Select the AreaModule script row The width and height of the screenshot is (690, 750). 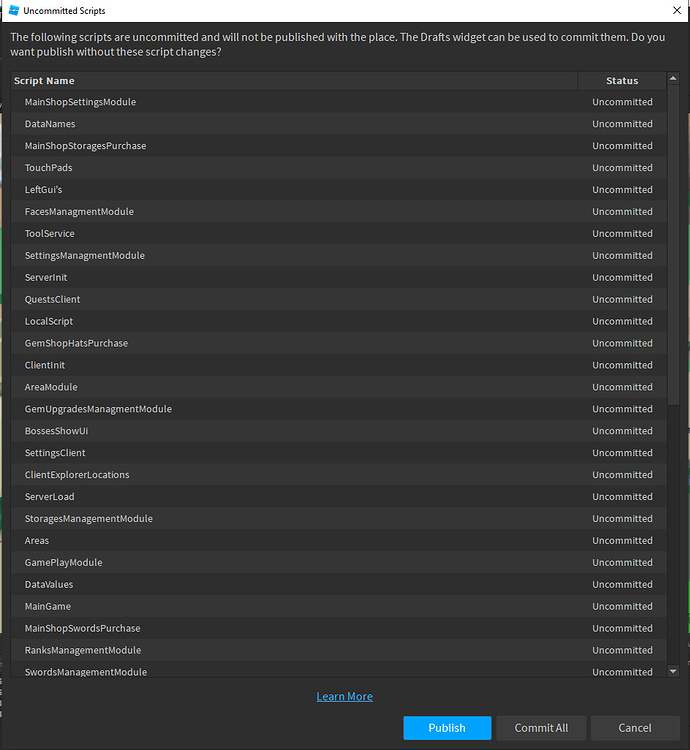[x=339, y=387]
